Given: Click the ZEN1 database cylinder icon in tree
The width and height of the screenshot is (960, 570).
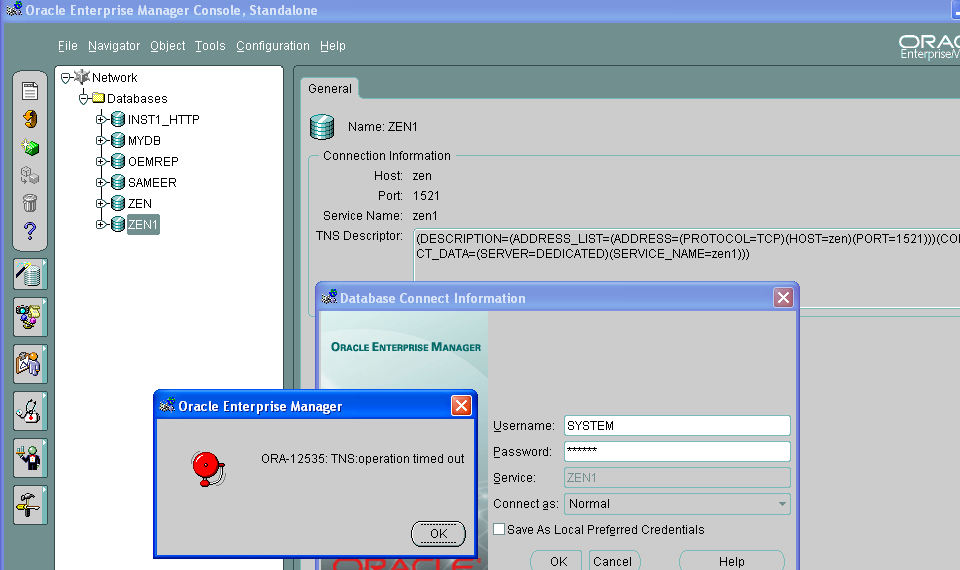Looking at the screenshot, I should coord(118,224).
